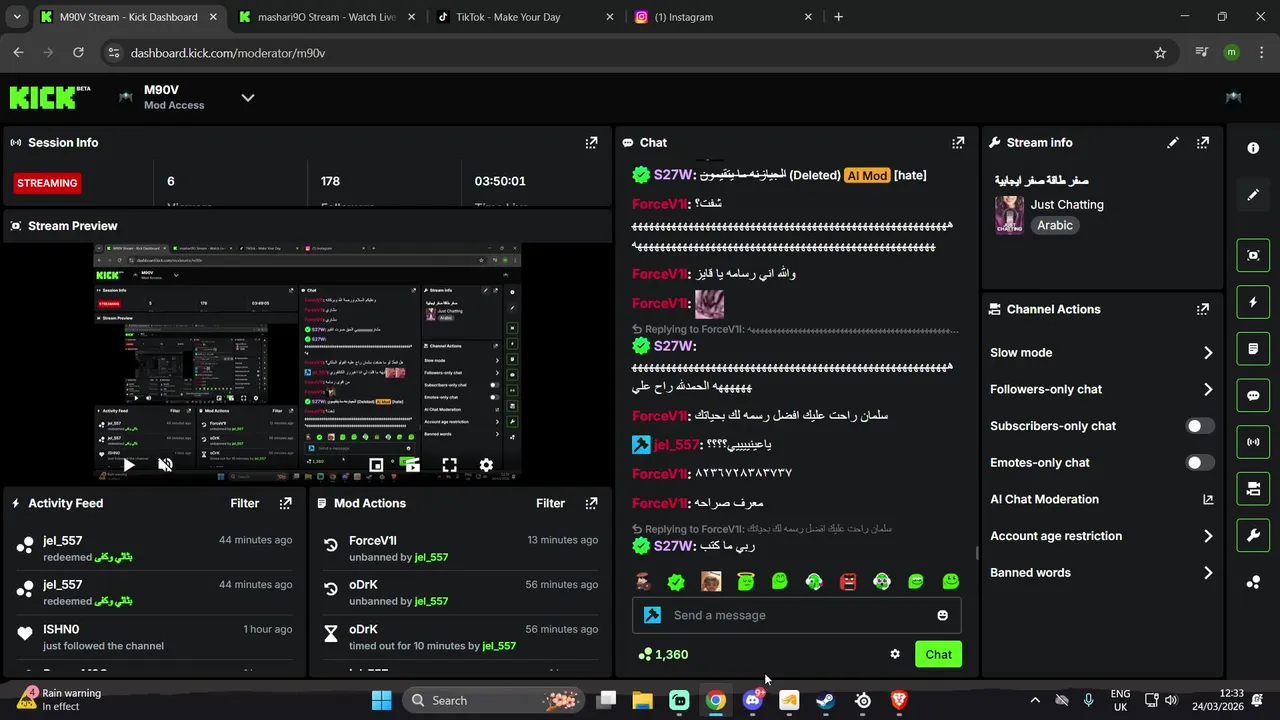Open Discord from the taskbar
This screenshot has height=720, width=1280.
[753, 701]
